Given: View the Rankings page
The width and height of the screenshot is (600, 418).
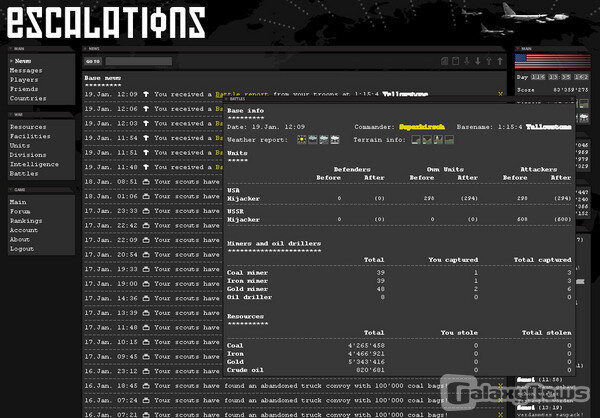Looking at the screenshot, I should point(26,220).
